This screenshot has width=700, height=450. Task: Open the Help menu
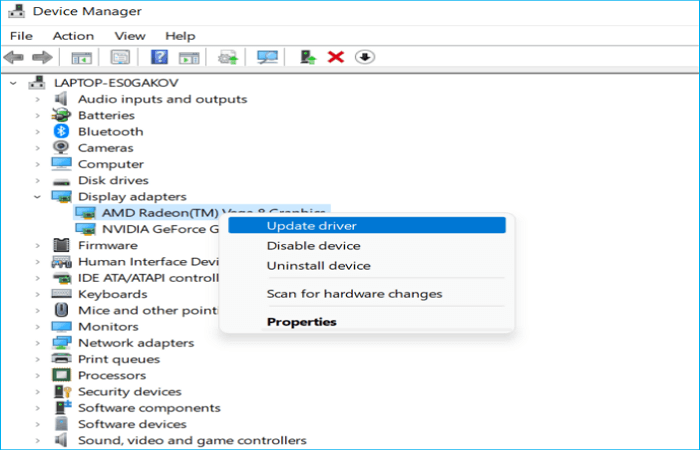point(180,36)
